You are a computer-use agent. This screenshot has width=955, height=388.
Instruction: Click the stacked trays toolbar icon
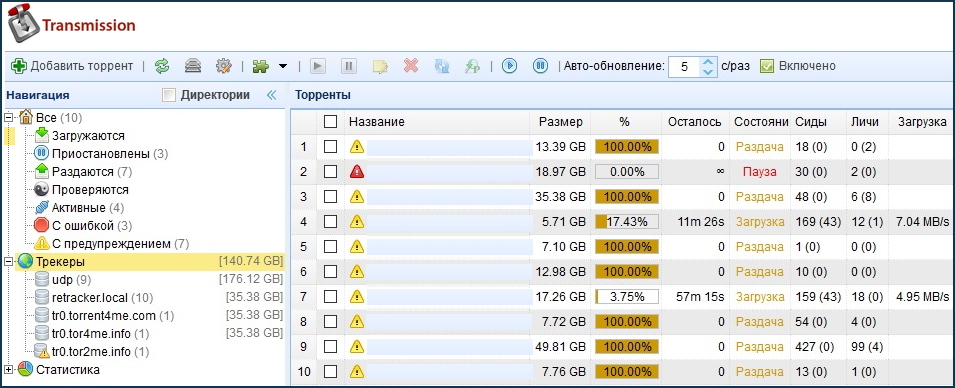point(193,66)
